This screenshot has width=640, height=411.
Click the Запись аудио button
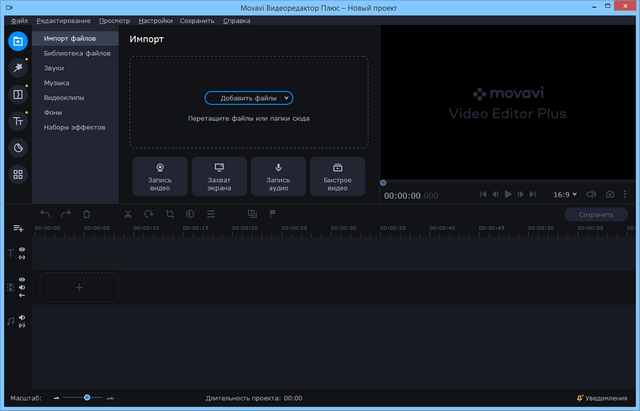tap(278, 177)
